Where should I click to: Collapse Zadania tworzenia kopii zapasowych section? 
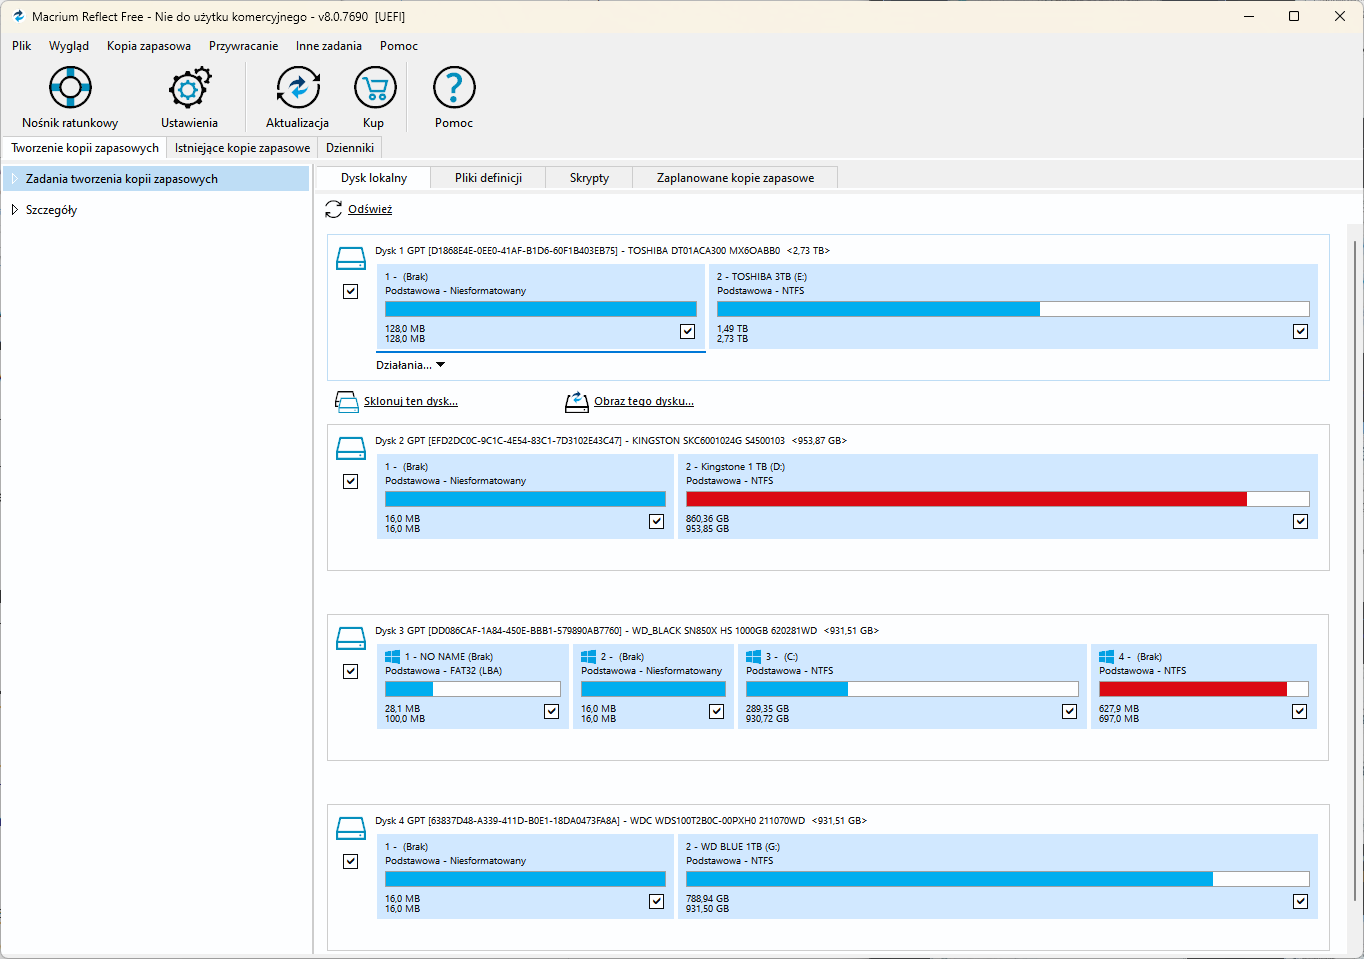(x=14, y=179)
